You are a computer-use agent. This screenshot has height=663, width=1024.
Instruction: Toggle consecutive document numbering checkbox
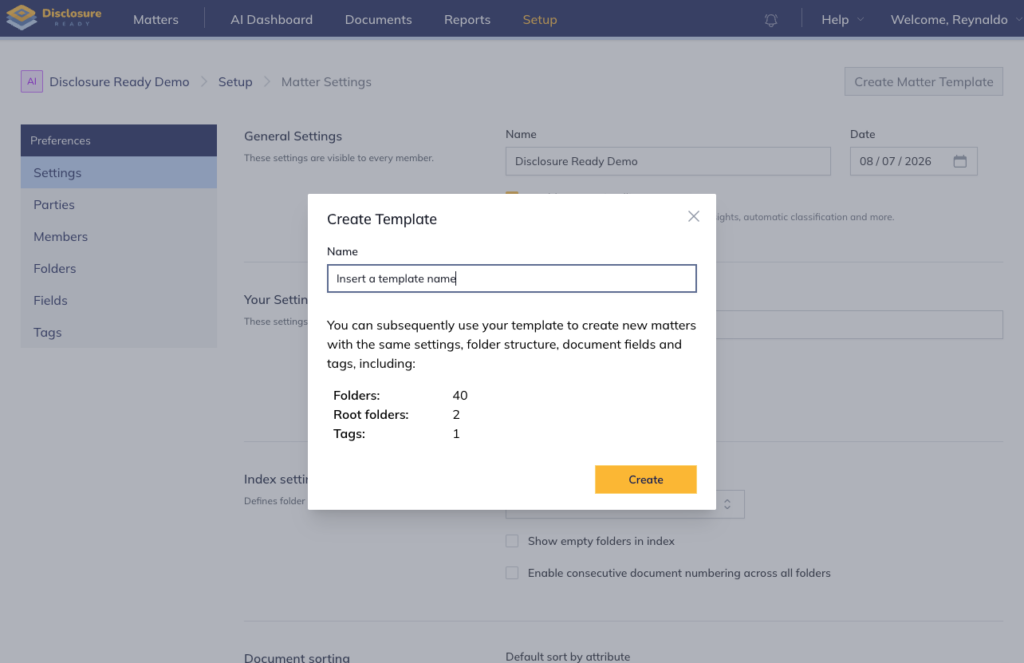pyautogui.click(x=512, y=573)
